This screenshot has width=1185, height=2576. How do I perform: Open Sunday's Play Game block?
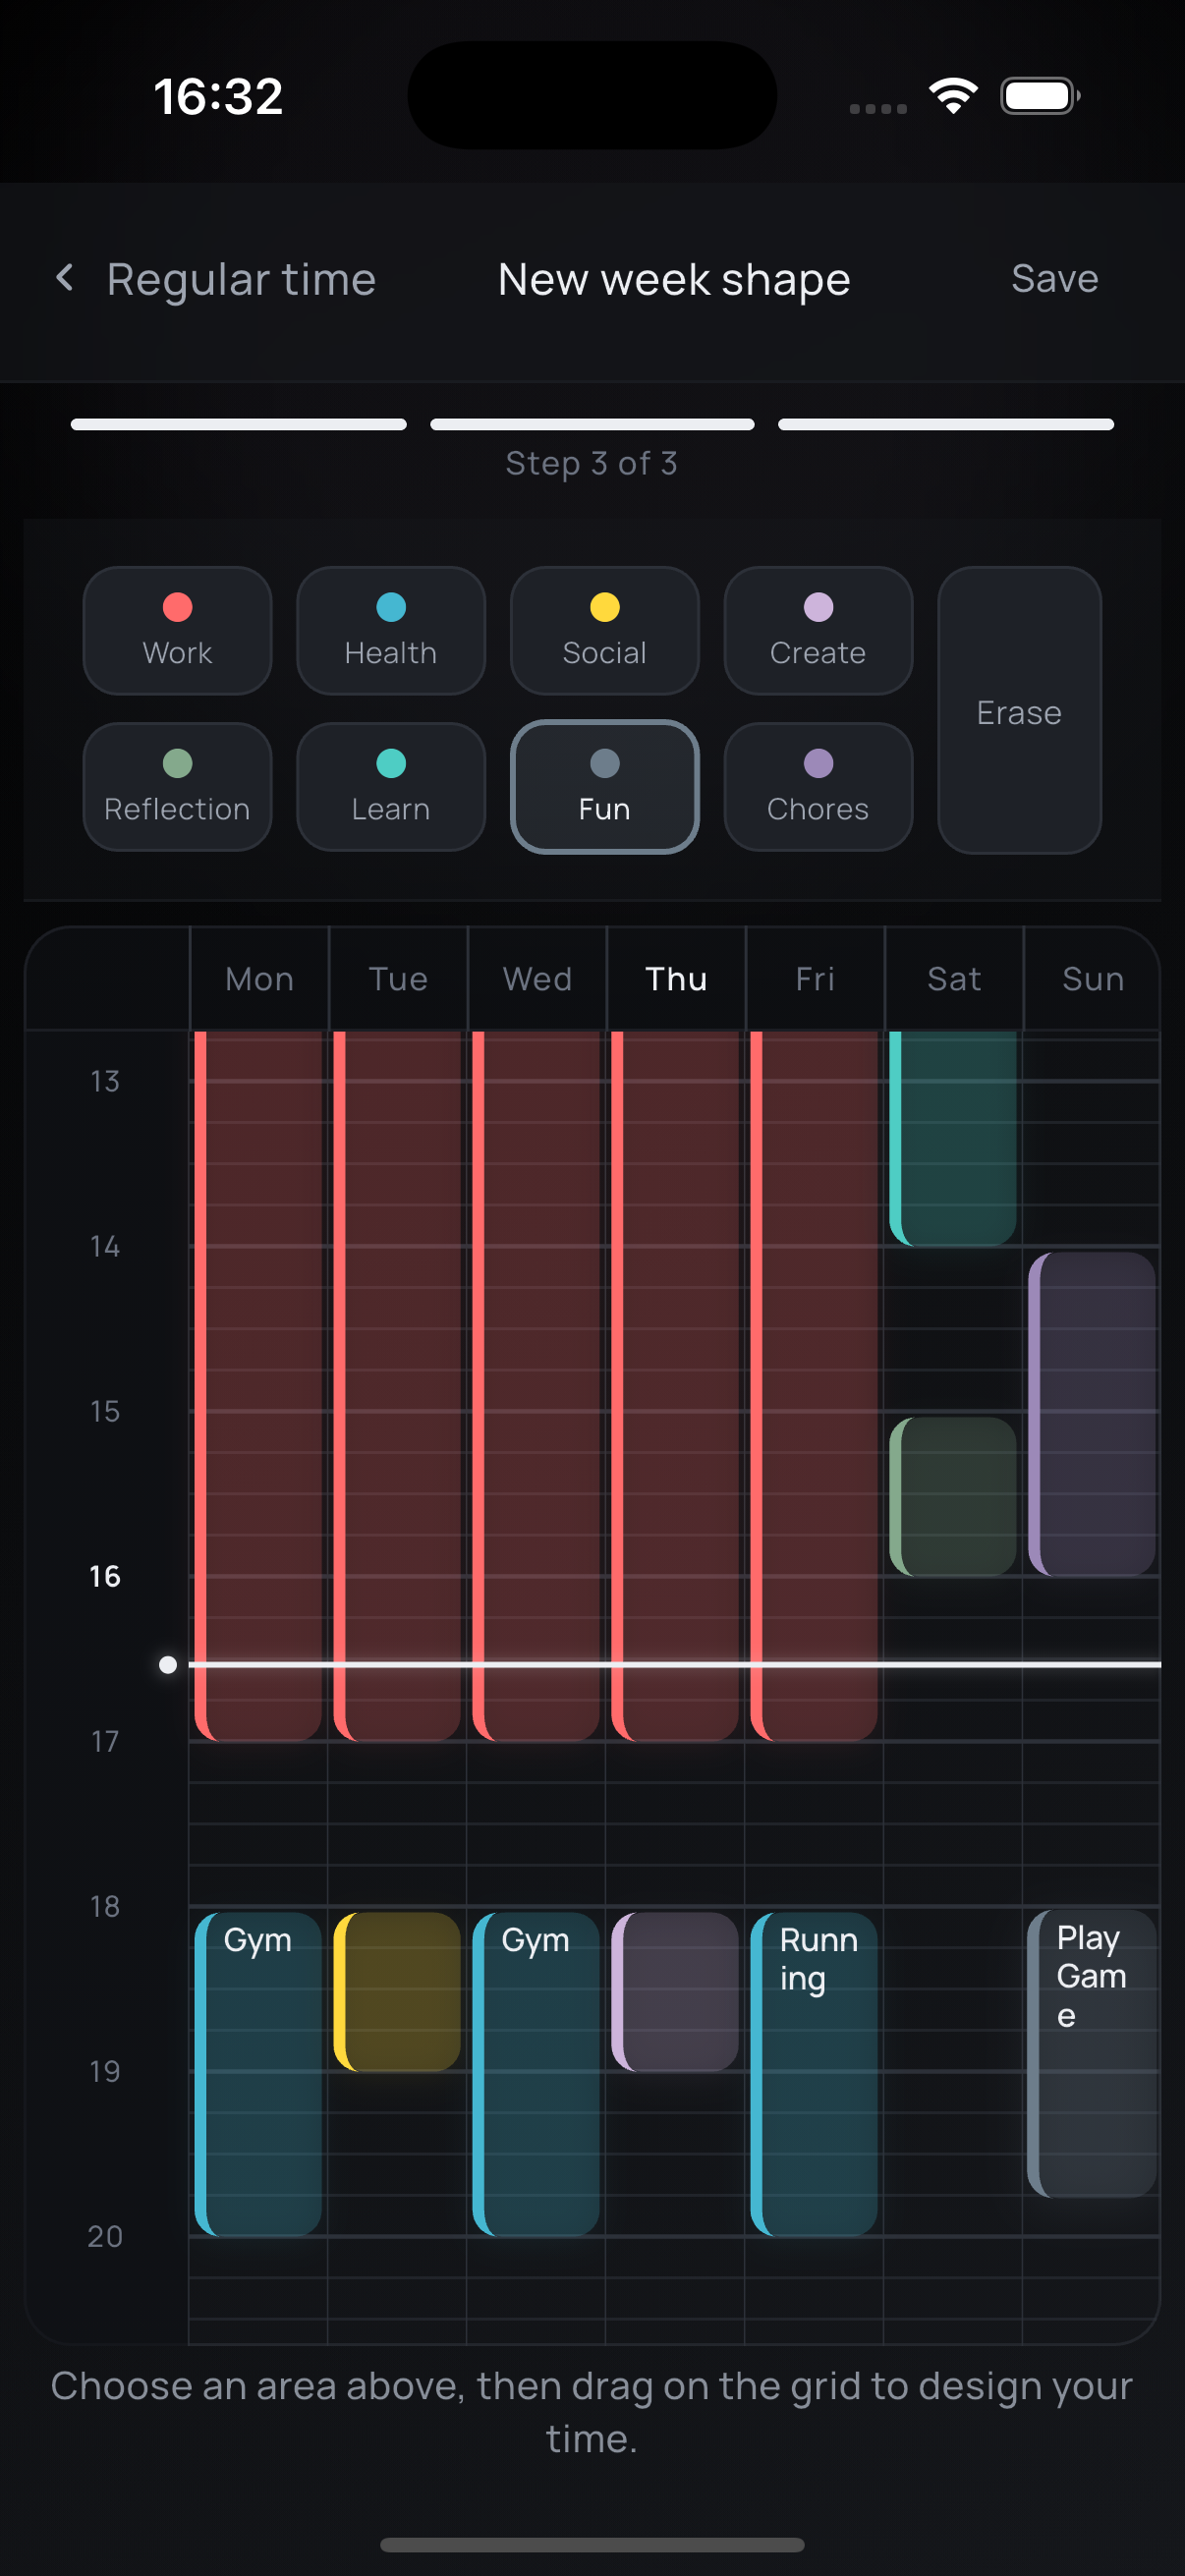(x=1092, y=2053)
